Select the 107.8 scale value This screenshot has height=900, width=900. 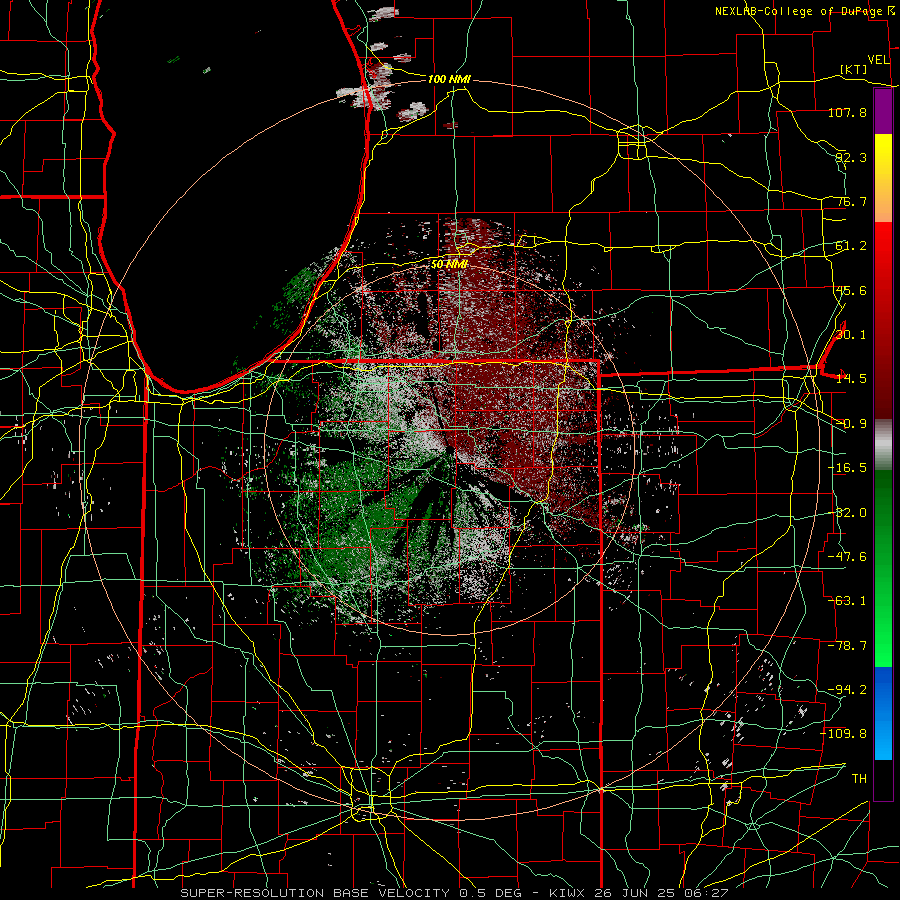click(x=847, y=112)
